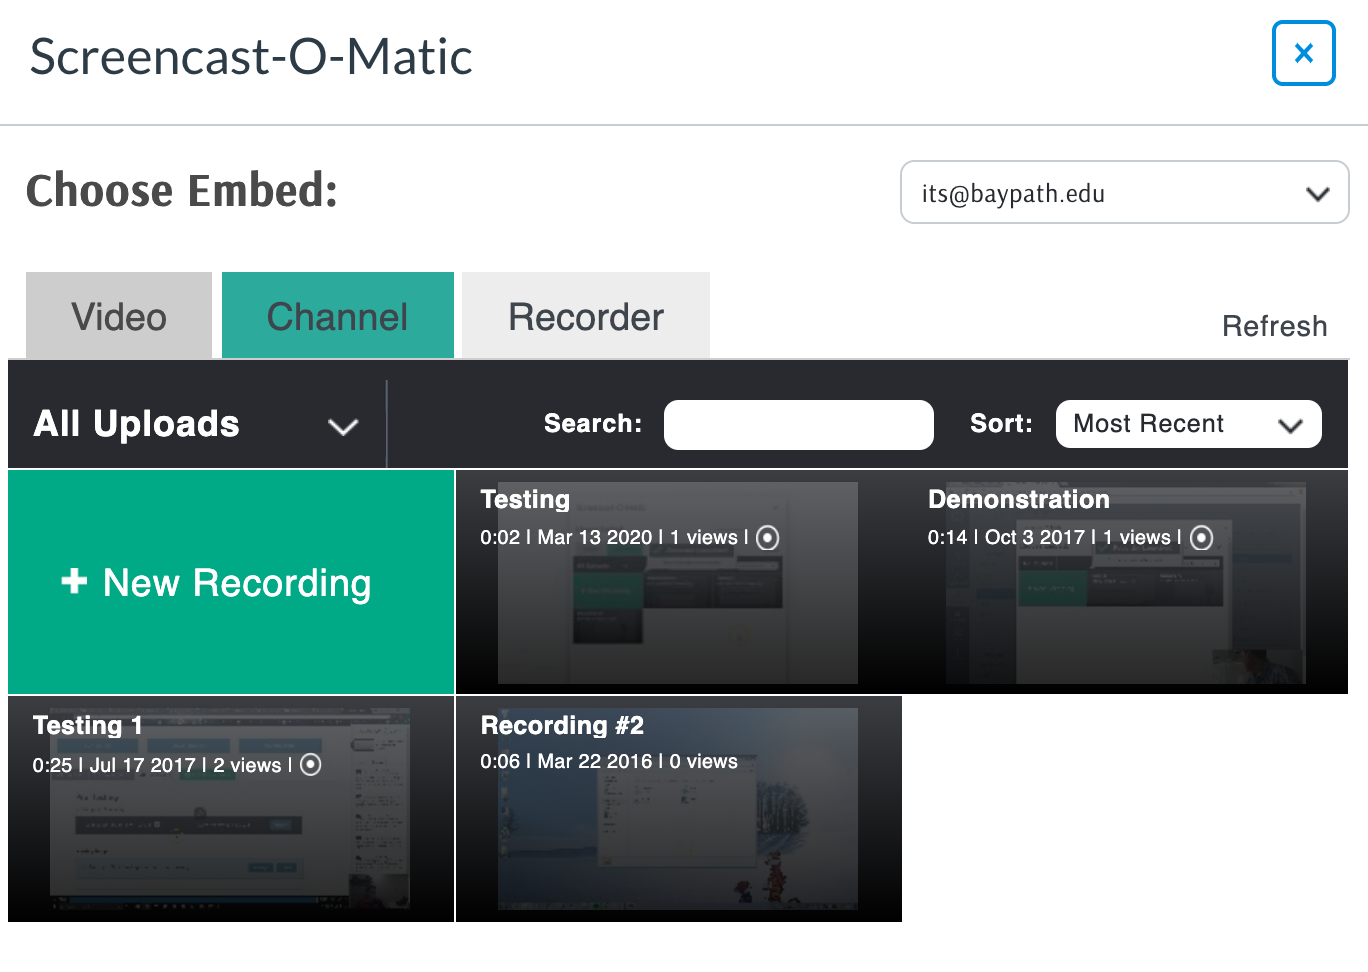The width and height of the screenshot is (1368, 972).
Task: Click the plus icon beside New Recording
Action: pos(75,581)
